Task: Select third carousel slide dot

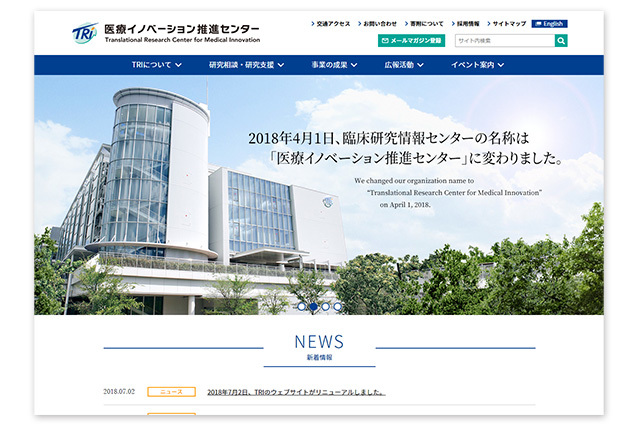Action: click(325, 306)
